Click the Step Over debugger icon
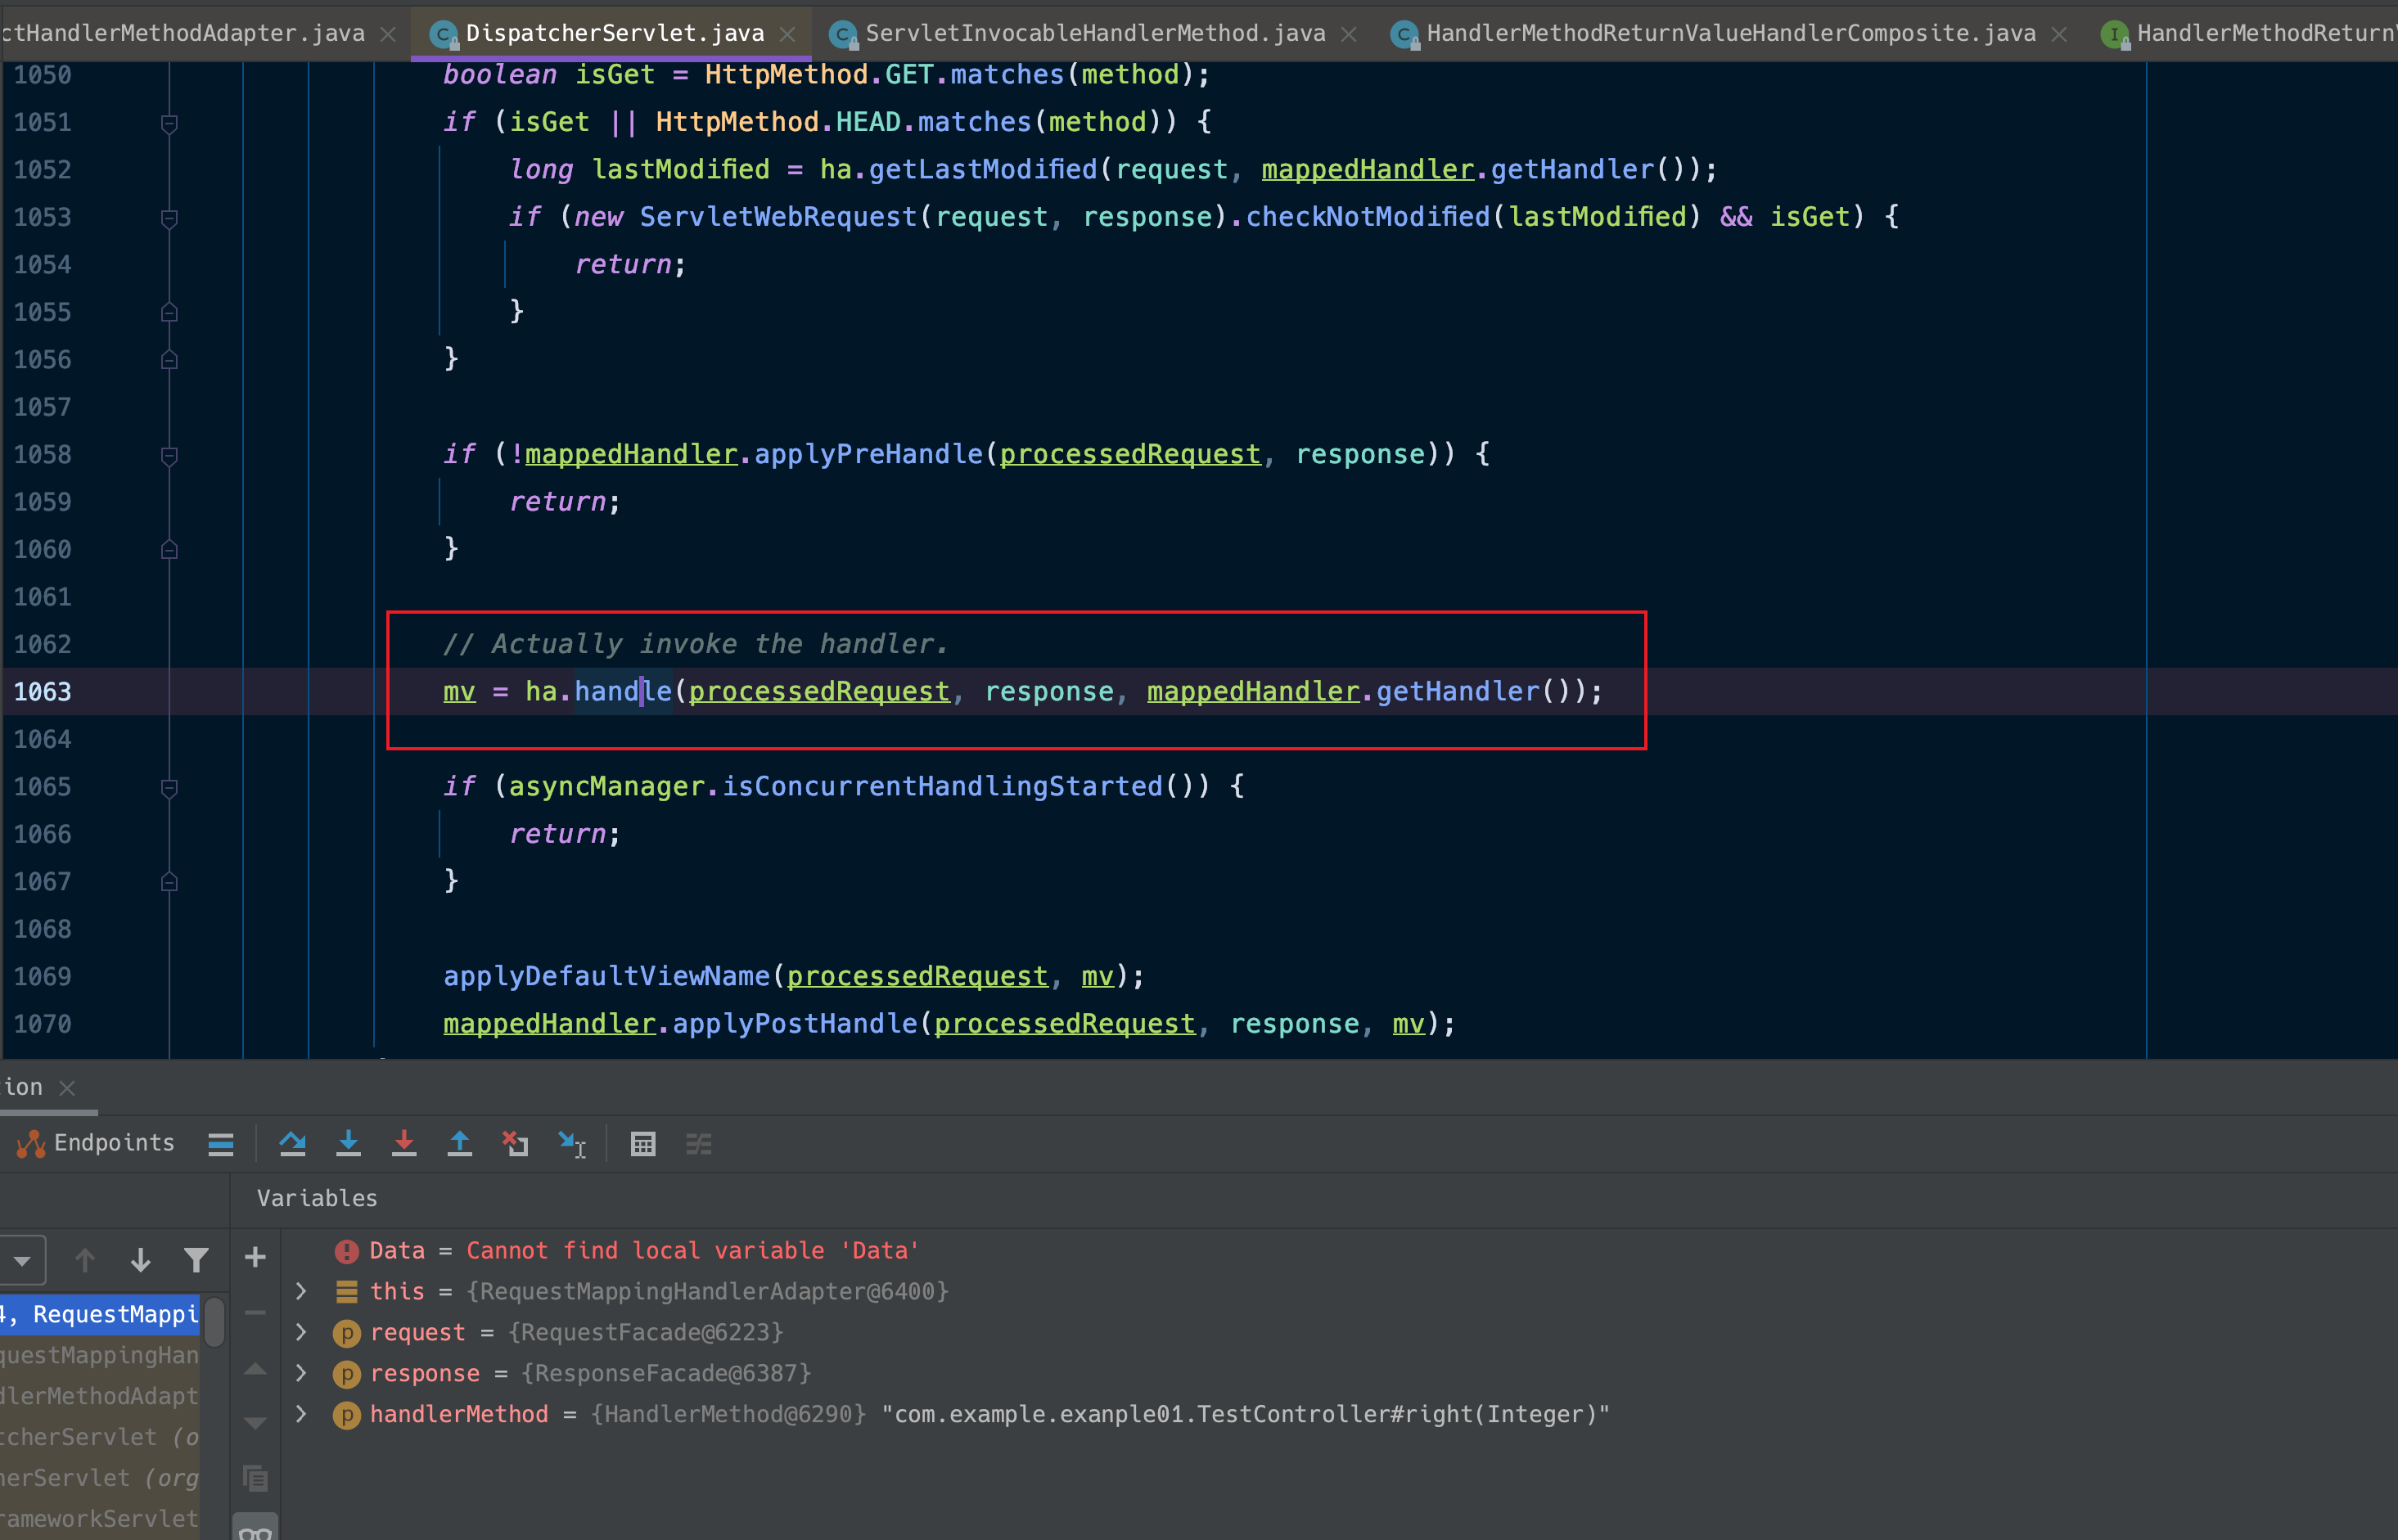2398x1540 pixels. coord(292,1143)
